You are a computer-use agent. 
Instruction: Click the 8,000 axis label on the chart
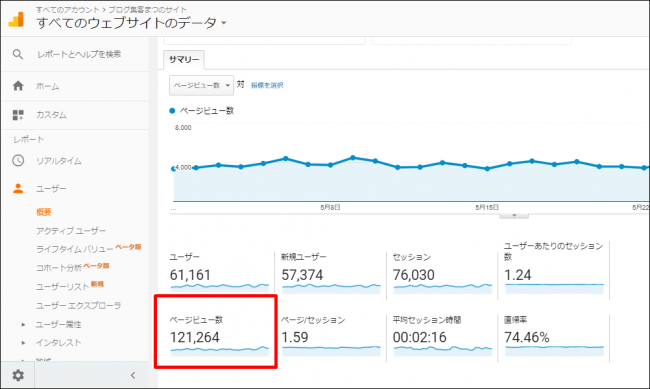click(183, 128)
